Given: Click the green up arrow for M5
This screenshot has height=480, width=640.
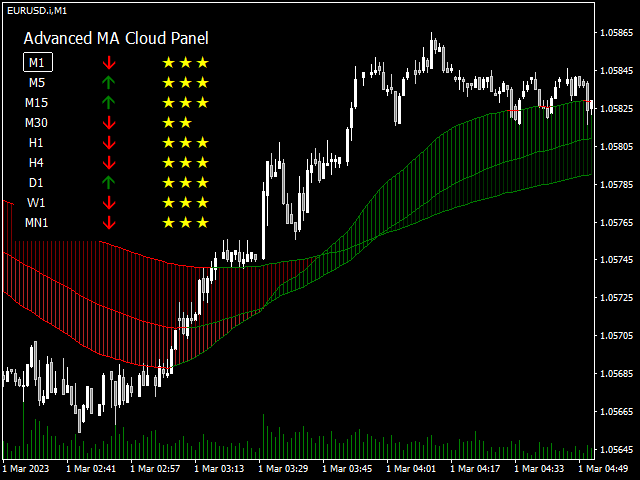Looking at the screenshot, I should 109,82.
